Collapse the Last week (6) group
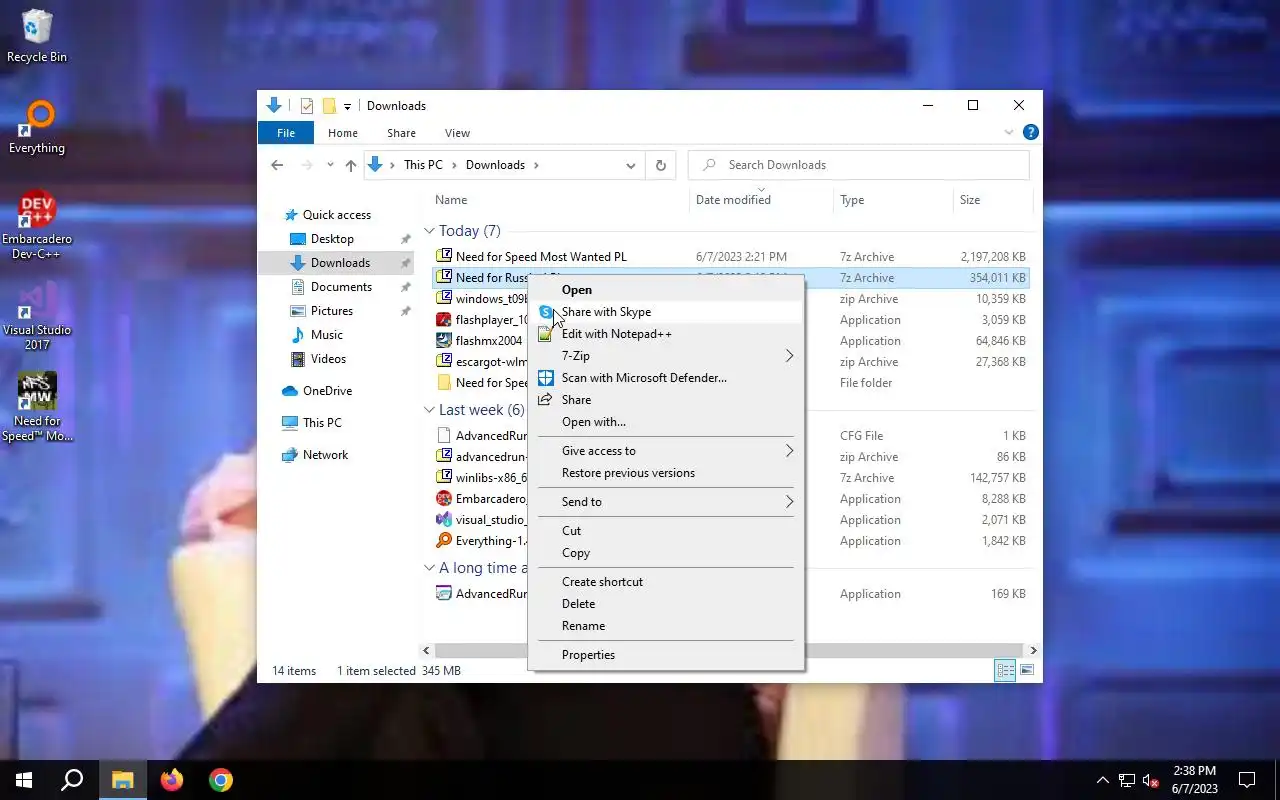Screen dimensions: 1280x800 [429, 410]
